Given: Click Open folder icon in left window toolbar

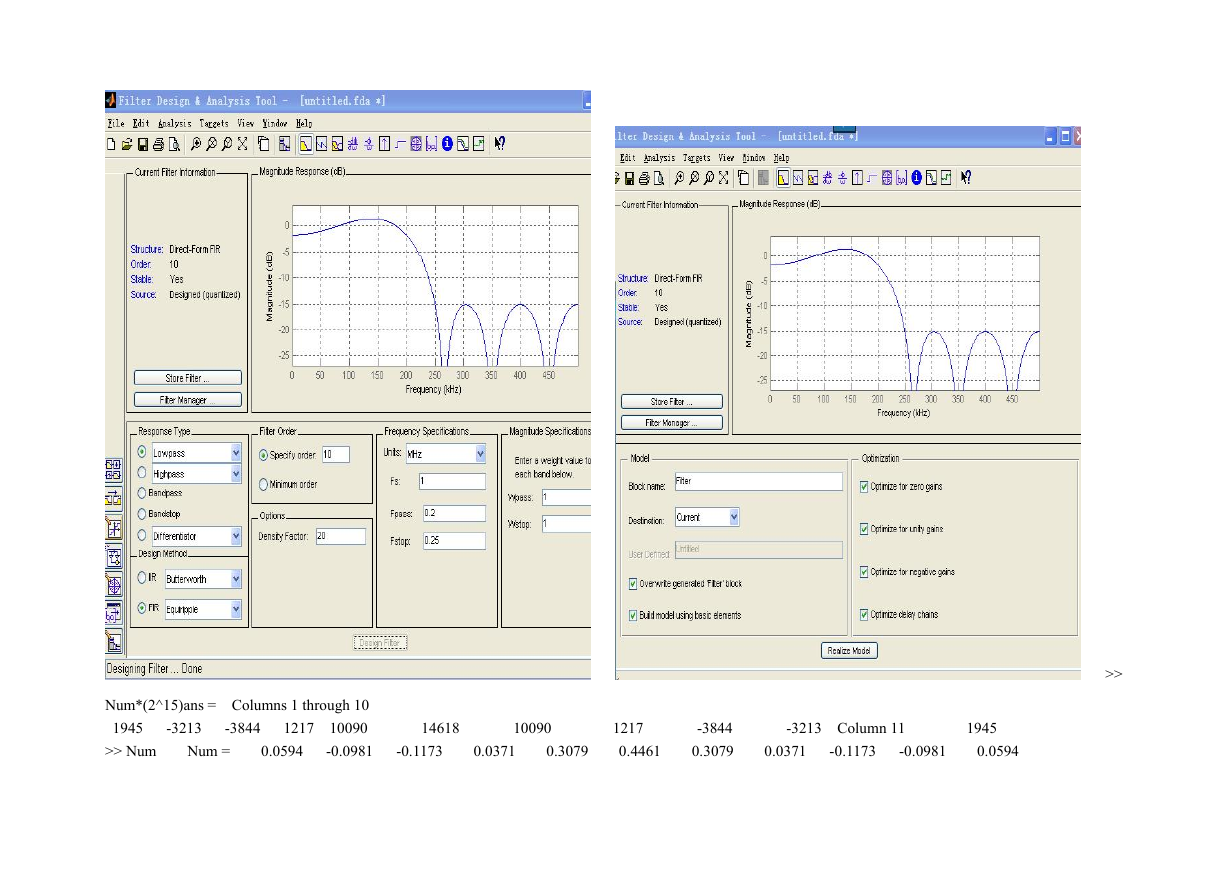Looking at the screenshot, I should click(127, 143).
